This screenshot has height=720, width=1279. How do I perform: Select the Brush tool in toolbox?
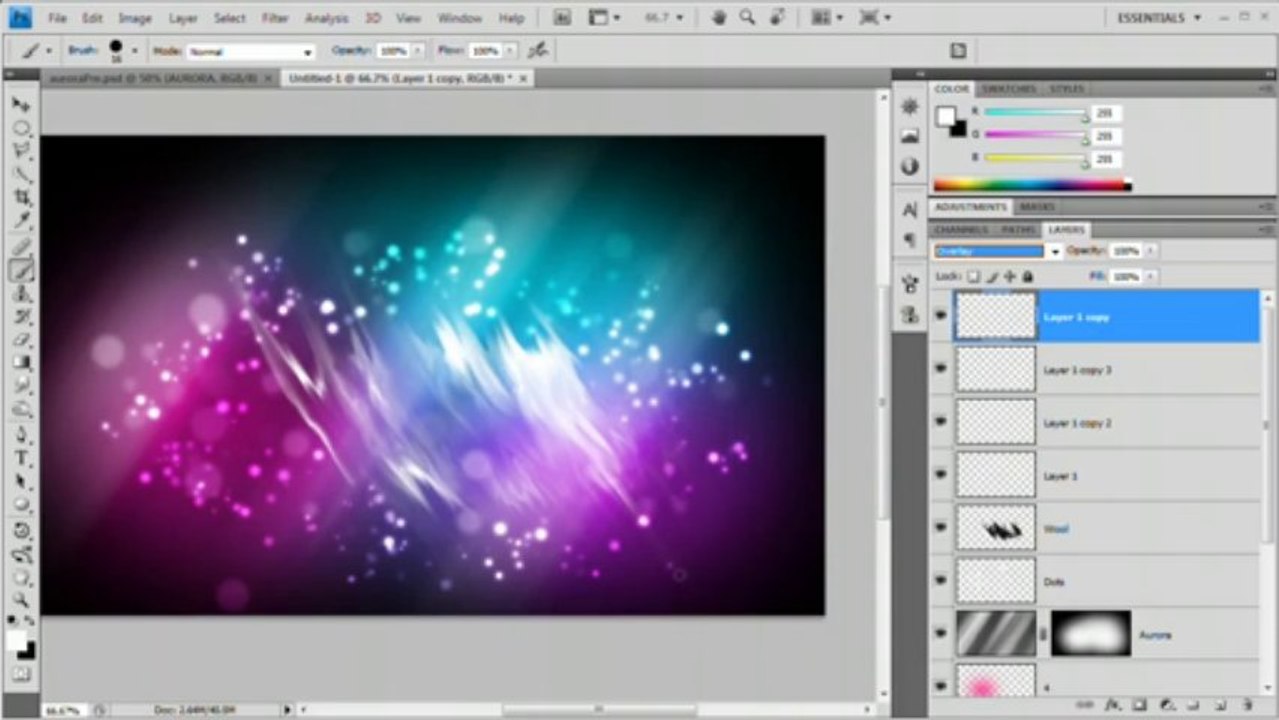tap(21, 270)
